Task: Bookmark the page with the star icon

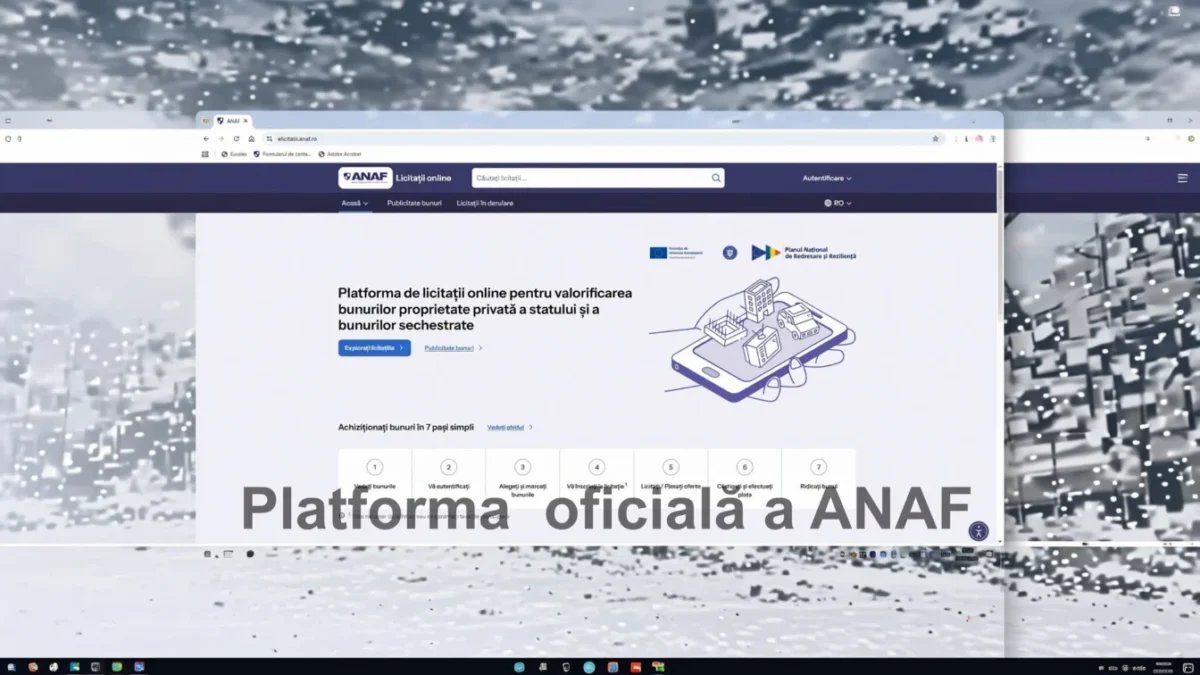Action: [x=936, y=139]
